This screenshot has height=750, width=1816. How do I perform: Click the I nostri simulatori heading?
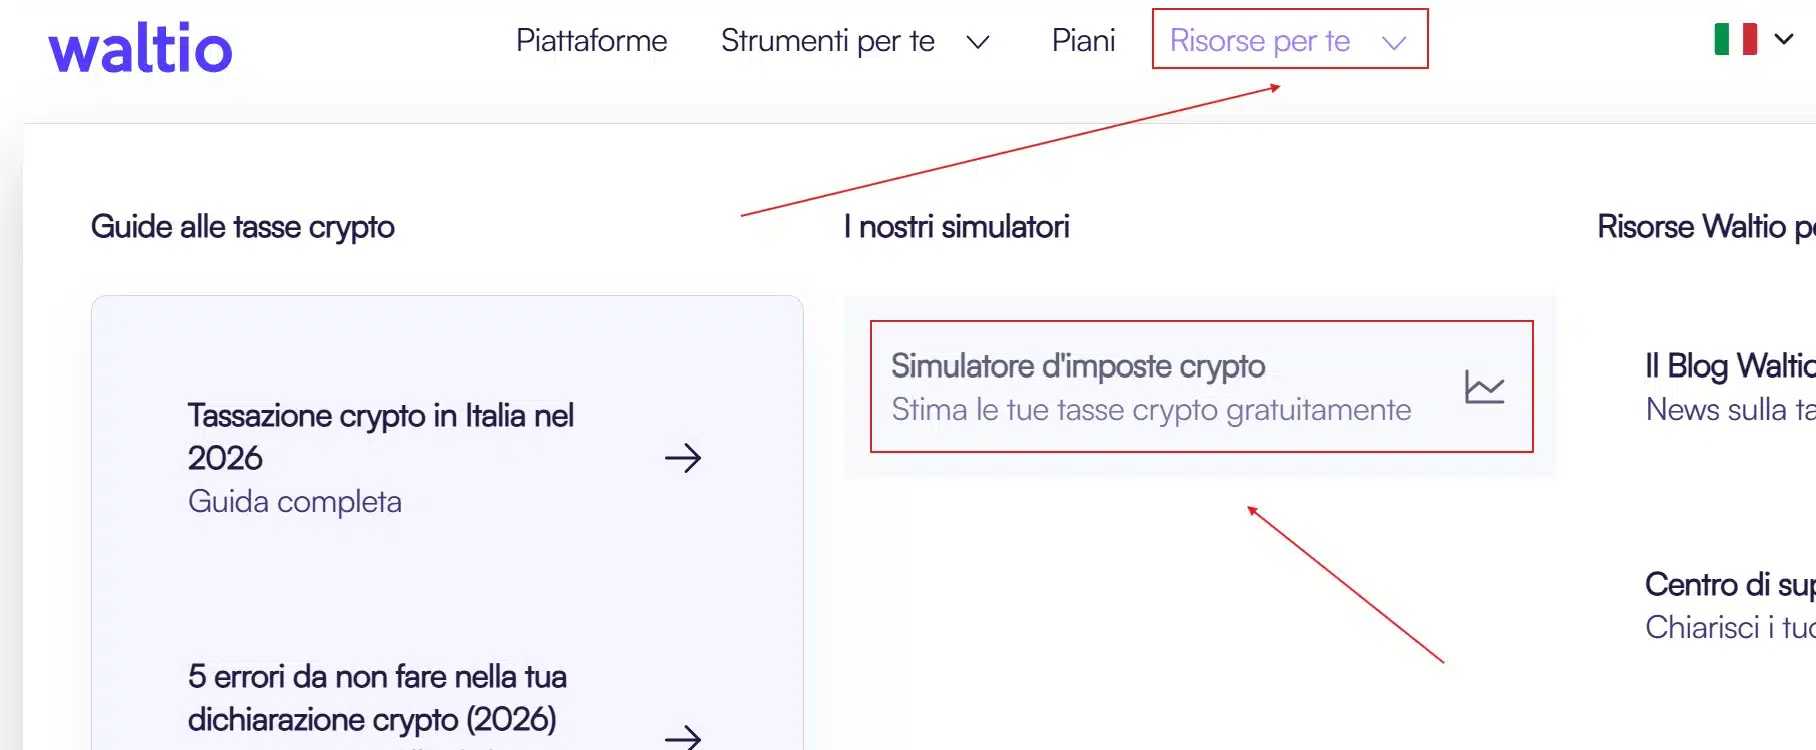[x=956, y=227]
